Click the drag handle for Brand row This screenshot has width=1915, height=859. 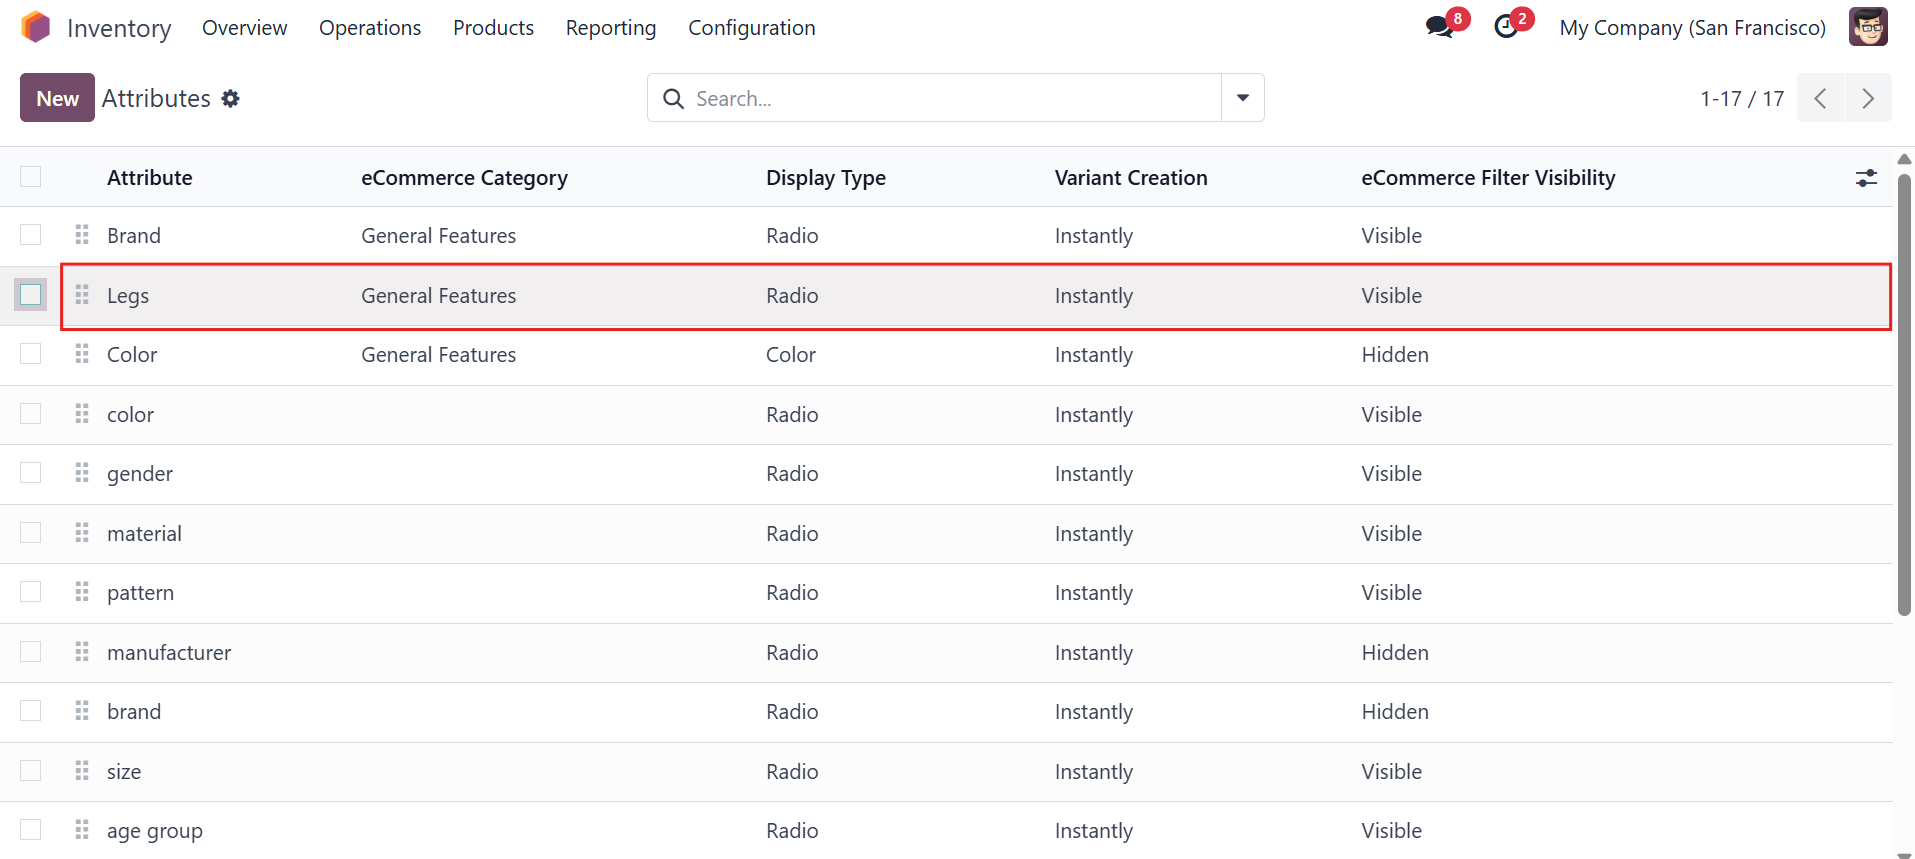82,235
